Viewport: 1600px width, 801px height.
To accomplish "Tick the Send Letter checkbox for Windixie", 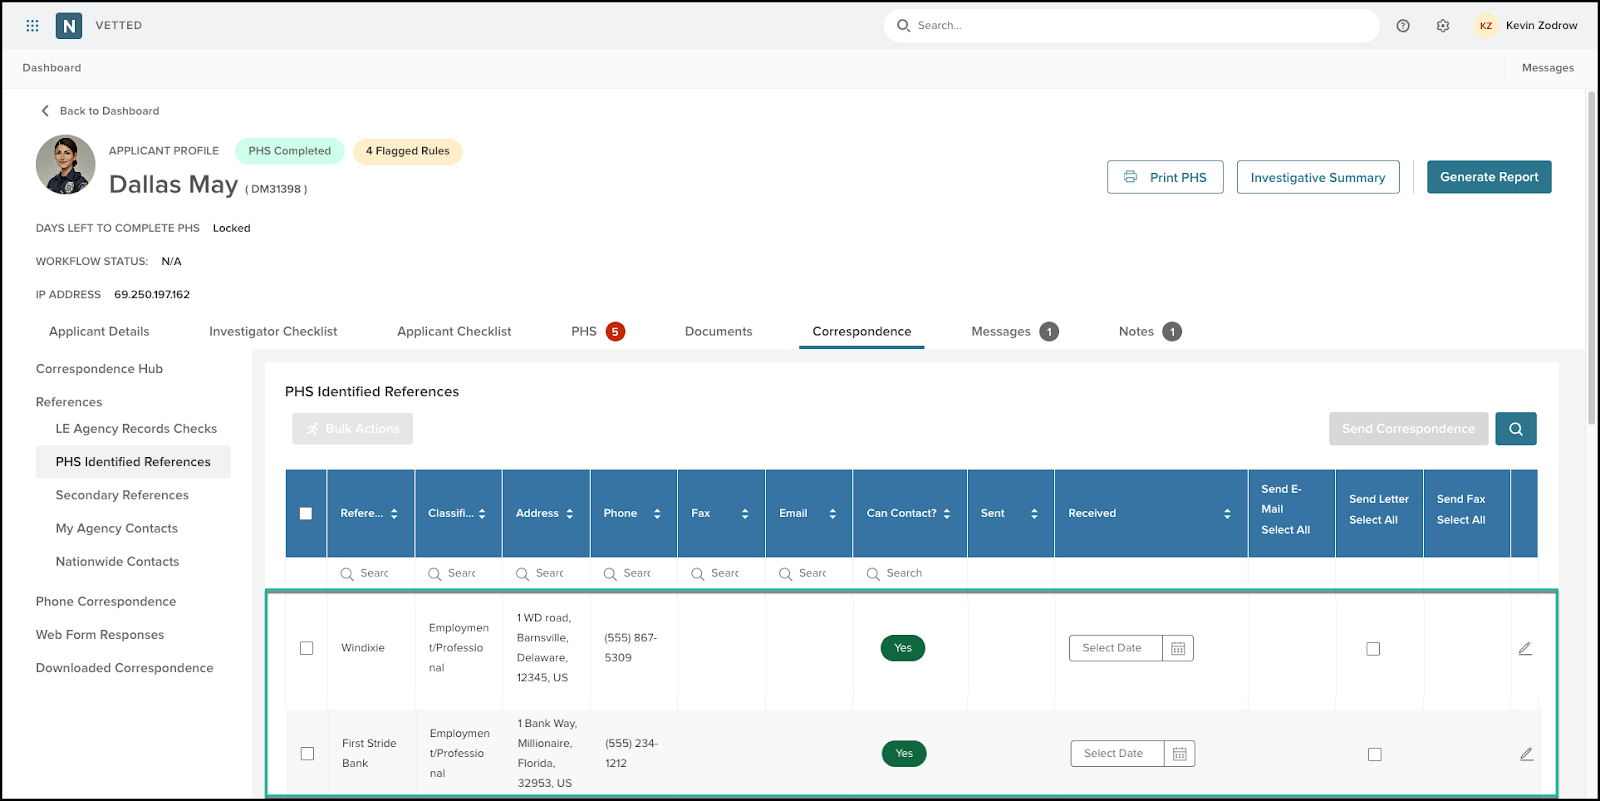I will (1373, 649).
